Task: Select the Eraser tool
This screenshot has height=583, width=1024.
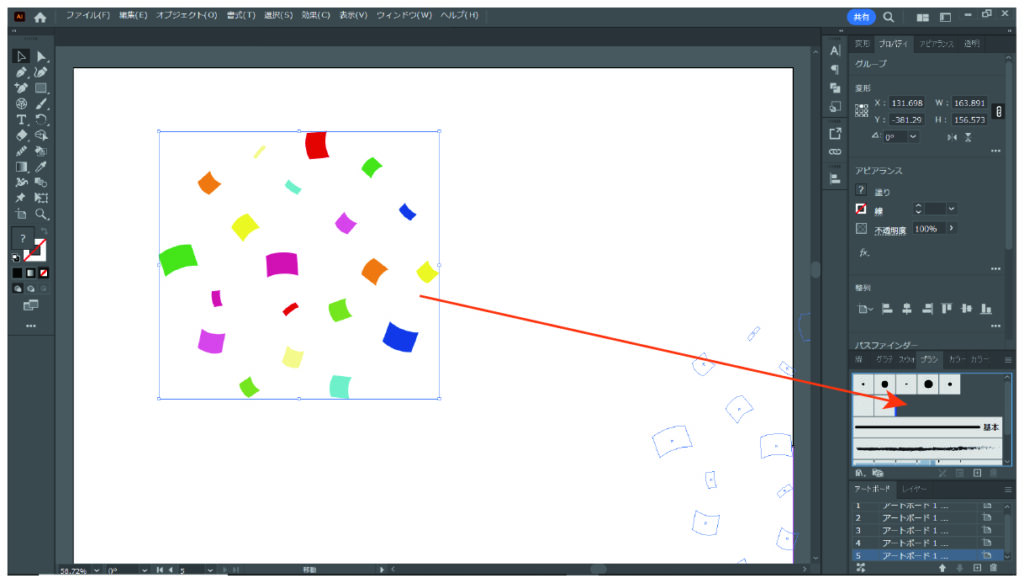Action: (x=21, y=135)
